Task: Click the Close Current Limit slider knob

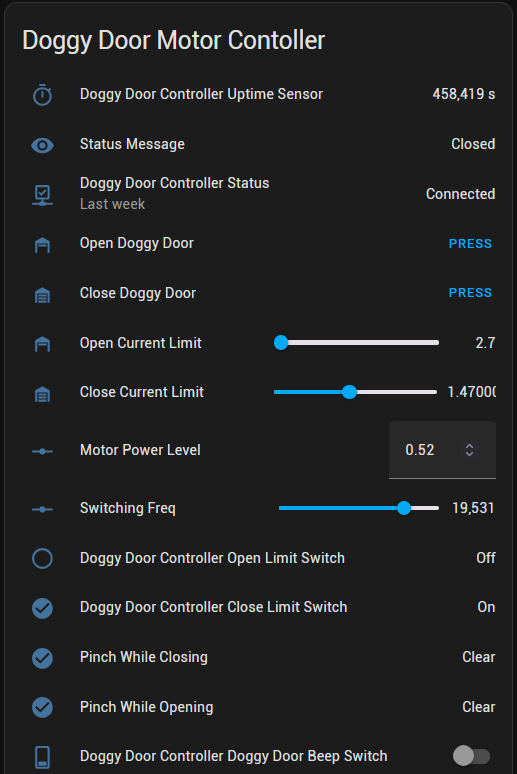Action: pyautogui.click(x=350, y=392)
